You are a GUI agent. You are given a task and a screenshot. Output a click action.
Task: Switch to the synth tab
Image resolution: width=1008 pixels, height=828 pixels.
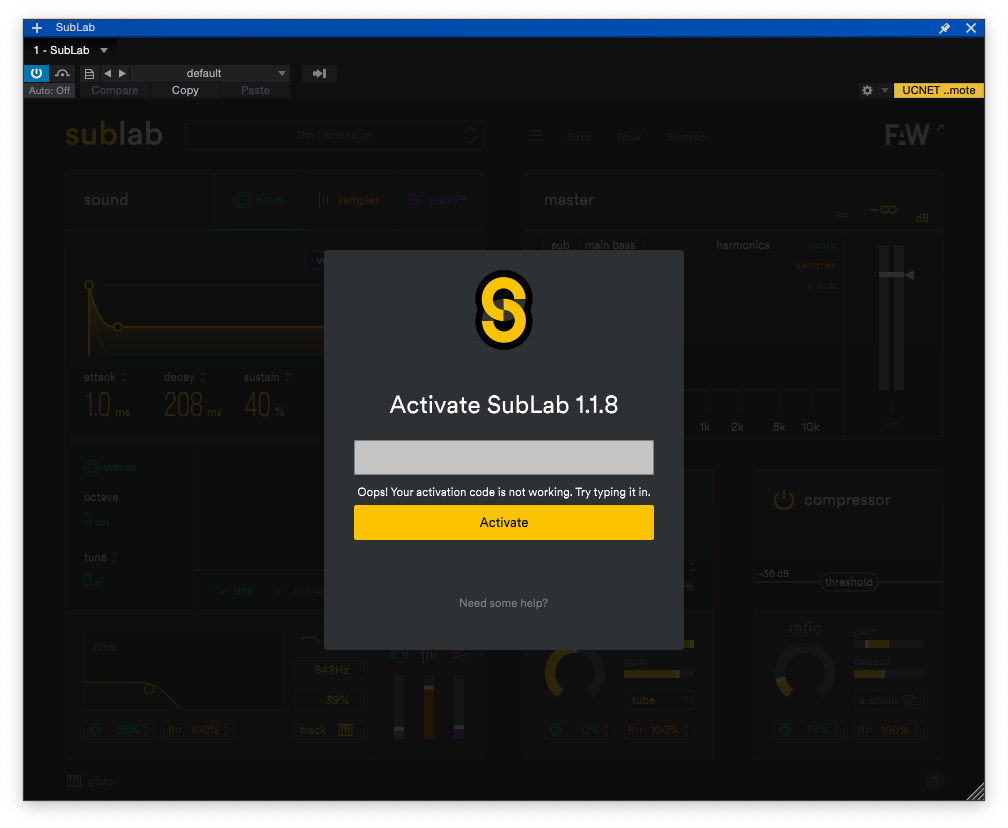click(x=259, y=200)
